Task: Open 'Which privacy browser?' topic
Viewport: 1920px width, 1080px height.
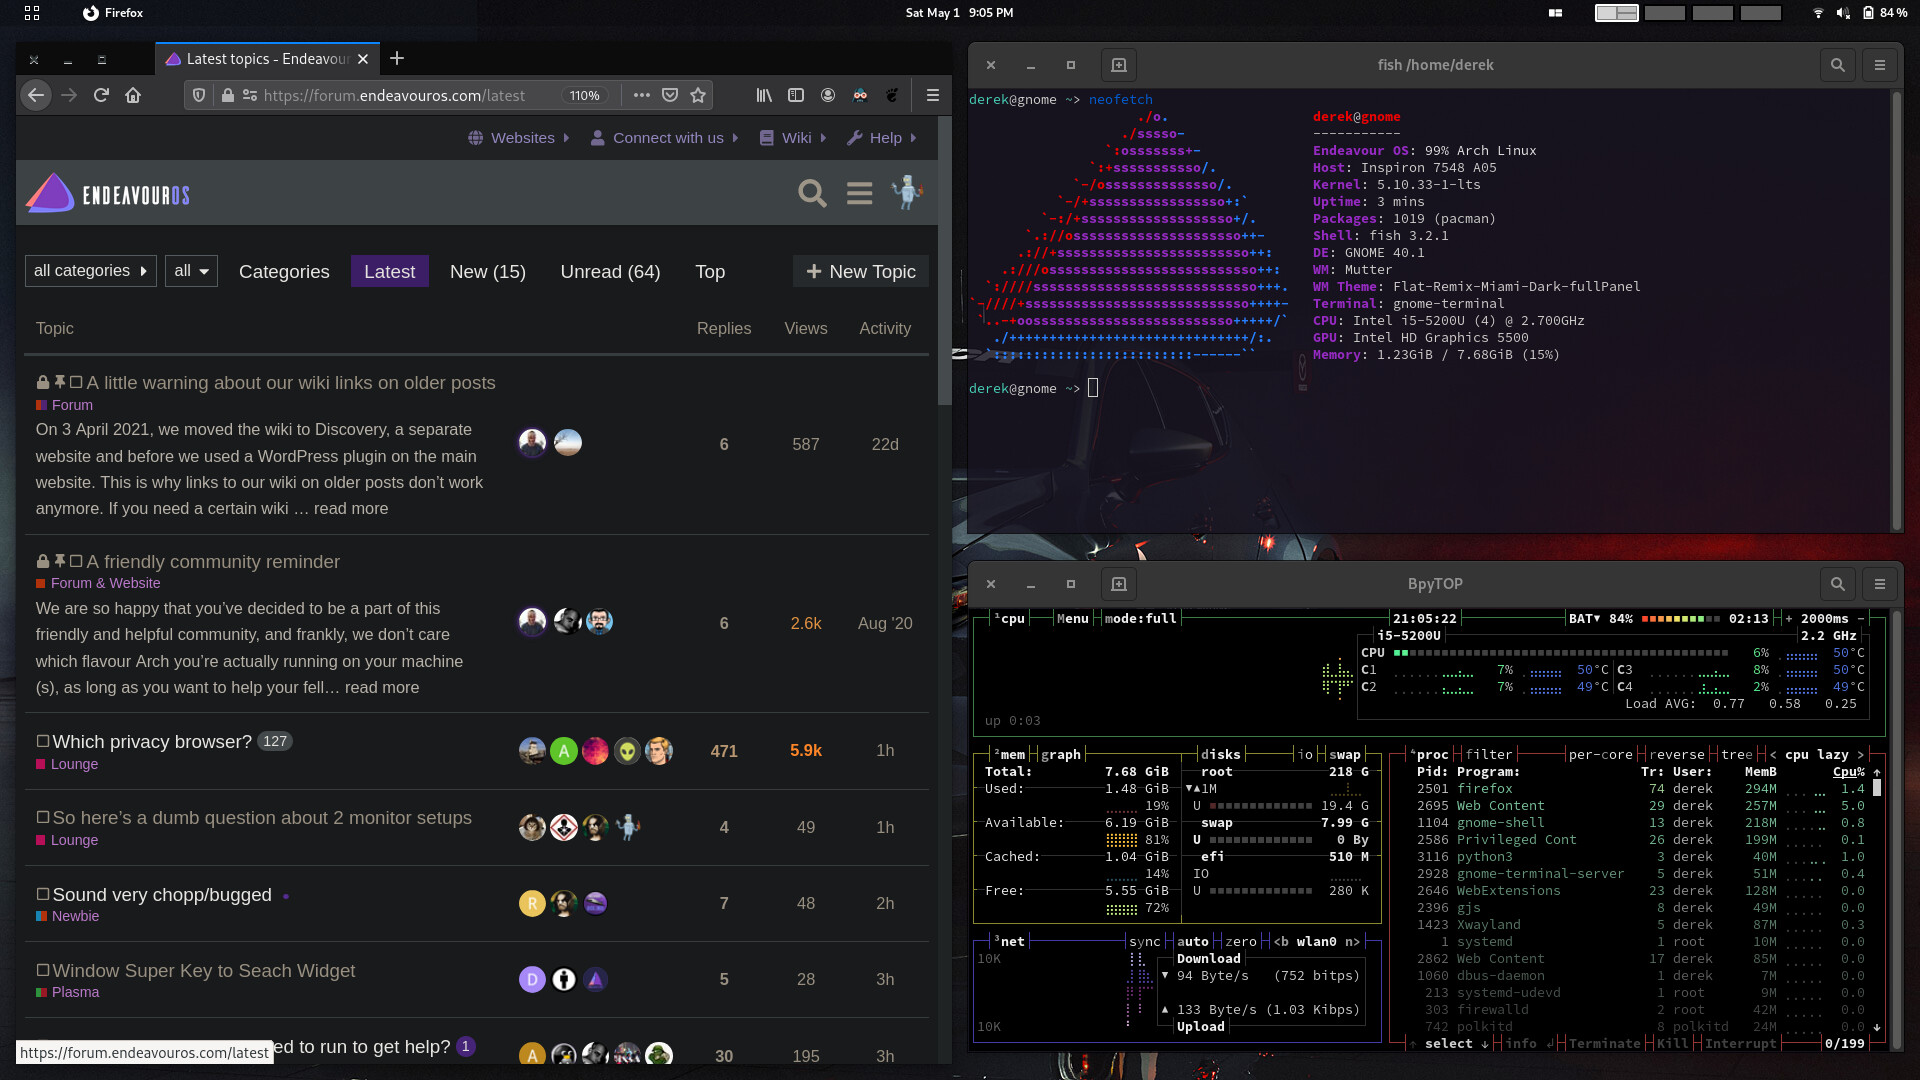Action: pos(152,741)
